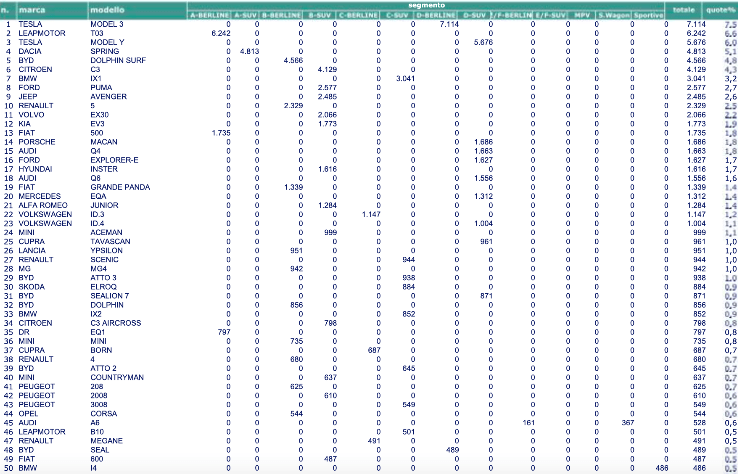Select the 'A-BERLINE' segment header

tap(208, 16)
